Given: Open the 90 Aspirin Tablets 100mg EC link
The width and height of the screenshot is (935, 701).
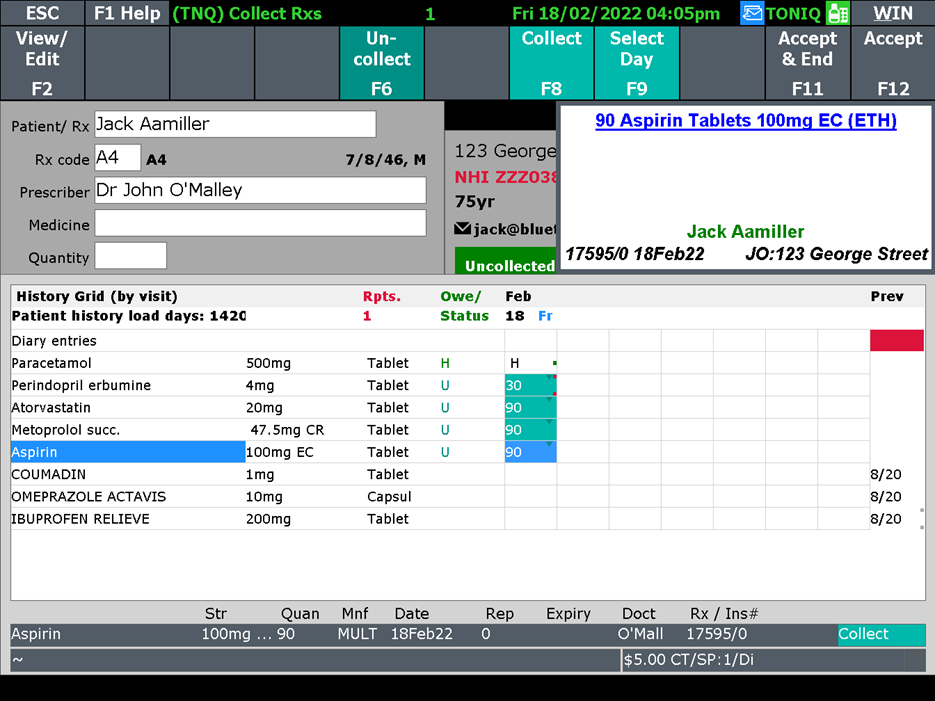Looking at the screenshot, I should point(745,120).
